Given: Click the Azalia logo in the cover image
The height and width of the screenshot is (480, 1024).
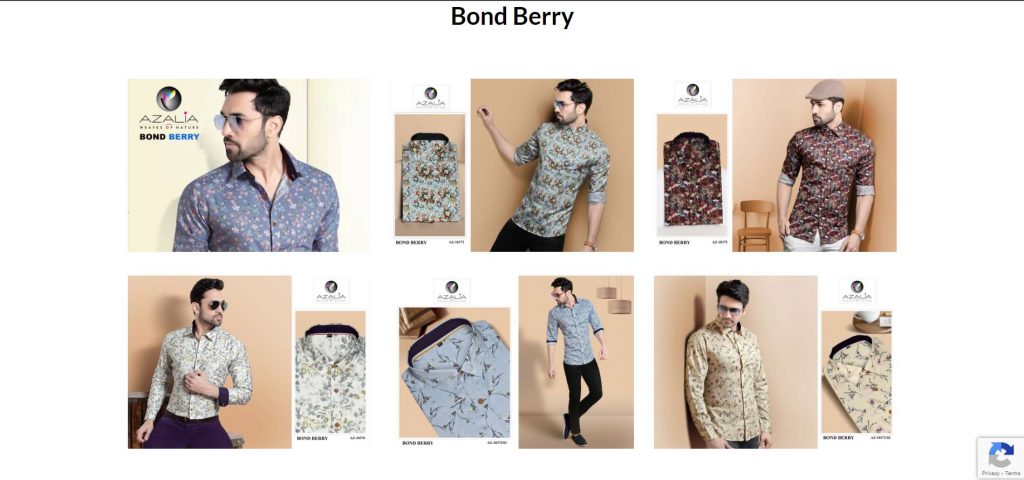Looking at the screenshot, I should click(168, 108).
